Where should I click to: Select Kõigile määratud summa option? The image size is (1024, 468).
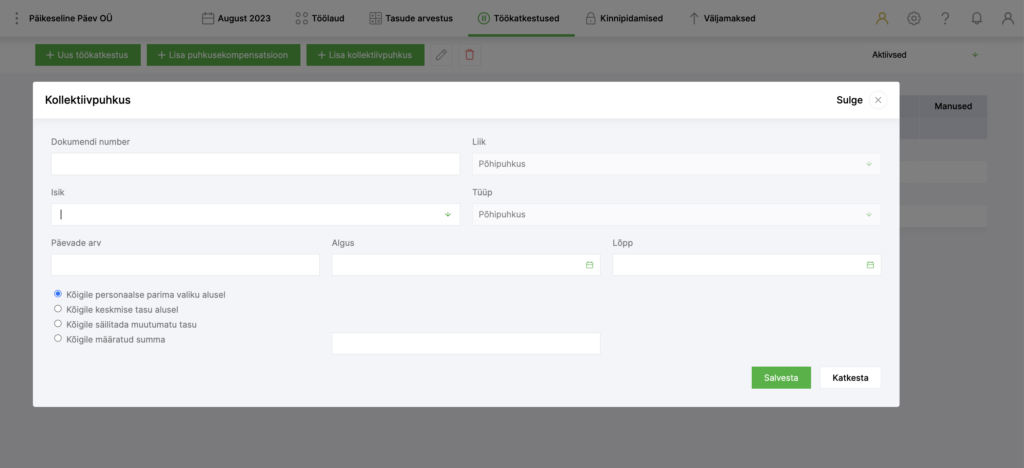58,338
